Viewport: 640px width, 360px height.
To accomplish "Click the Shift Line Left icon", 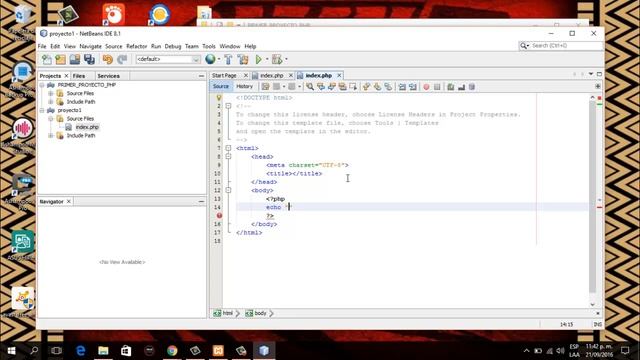I will click(402, 87).
